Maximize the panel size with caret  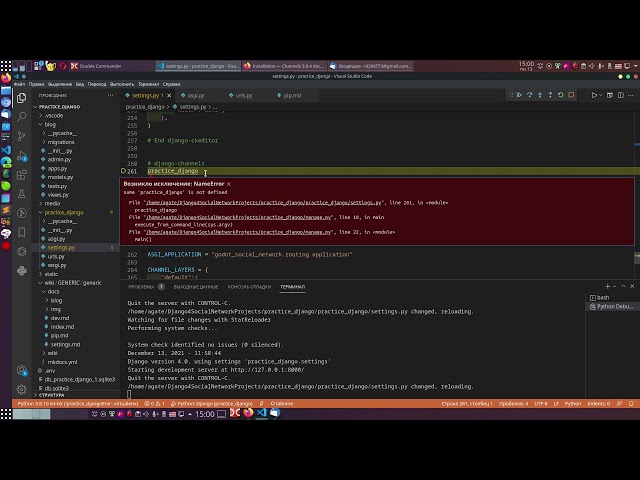click(x=623, y=287)
